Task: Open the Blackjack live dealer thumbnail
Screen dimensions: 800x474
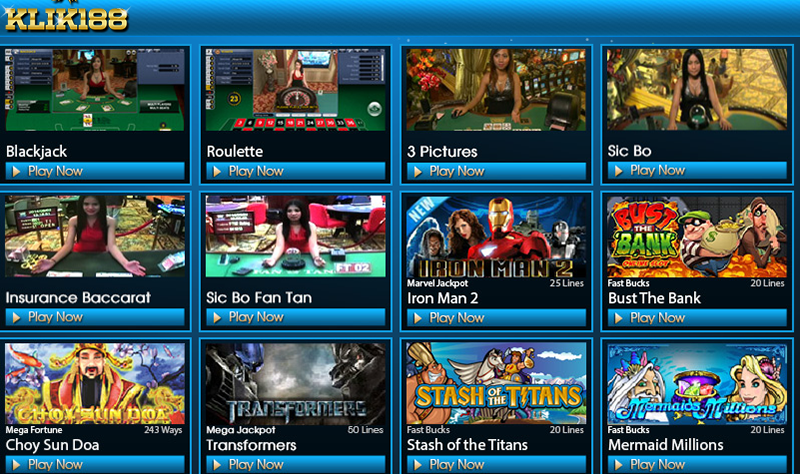Action: [x=95, y=90]
